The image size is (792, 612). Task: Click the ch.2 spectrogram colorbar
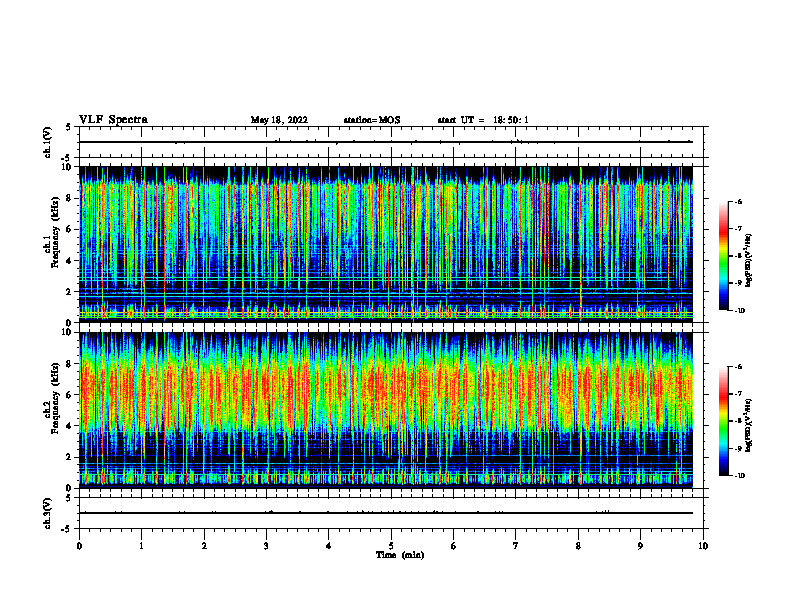[723, 421]
